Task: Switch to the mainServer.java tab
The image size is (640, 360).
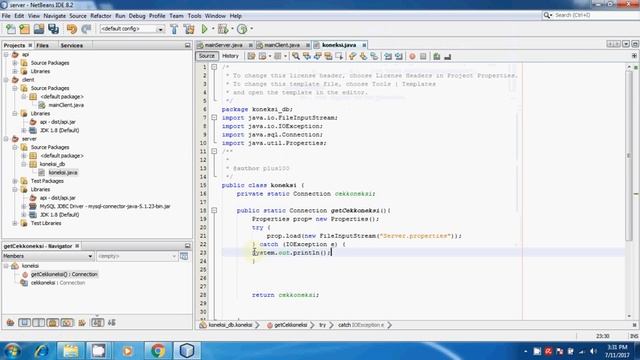Action: 223,45
